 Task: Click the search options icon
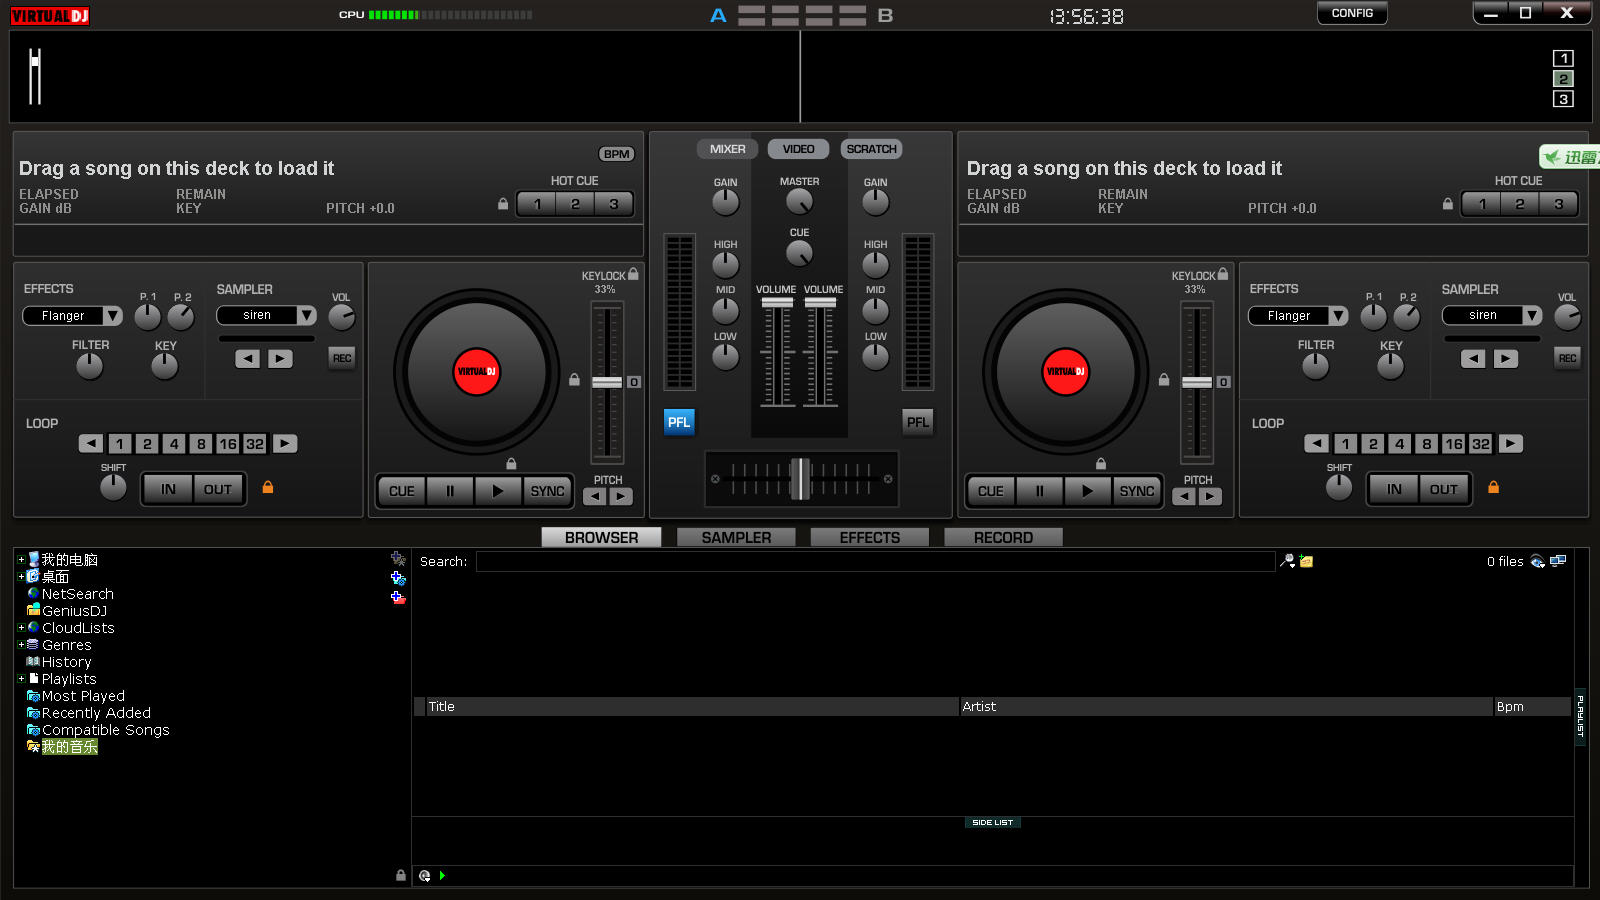[x=1288, y=561]
